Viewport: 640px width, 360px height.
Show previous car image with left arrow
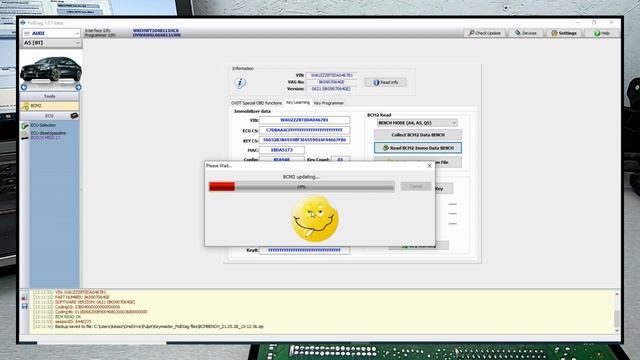pos(24,87)
